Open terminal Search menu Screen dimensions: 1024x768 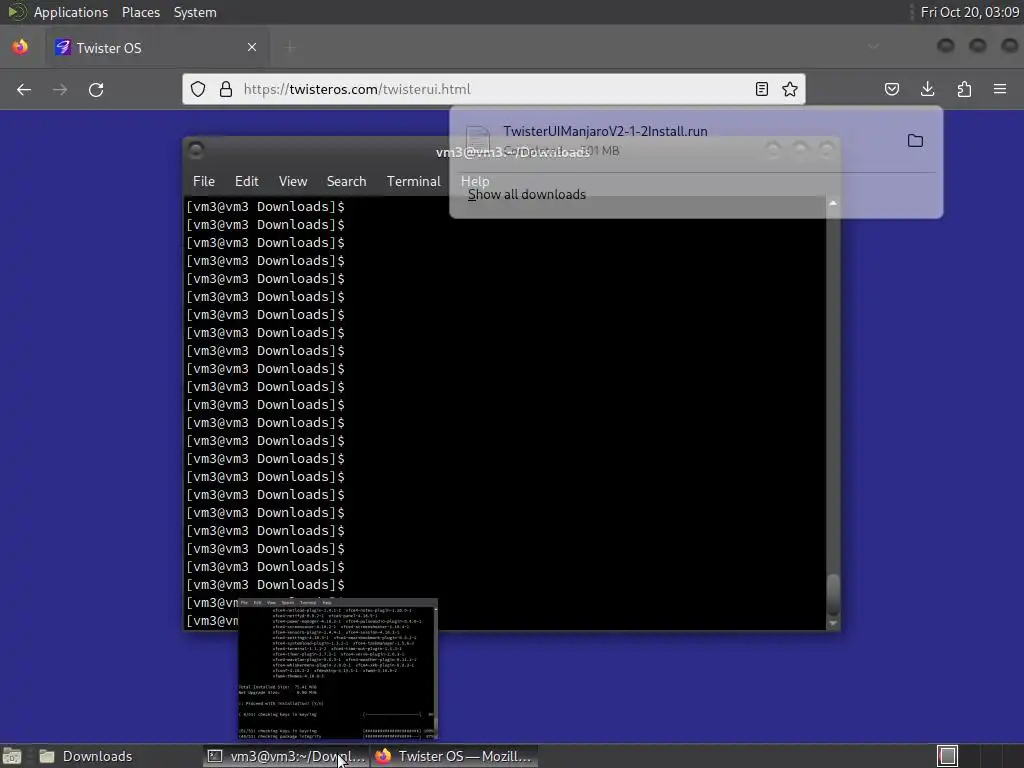[x=346, y=182]
